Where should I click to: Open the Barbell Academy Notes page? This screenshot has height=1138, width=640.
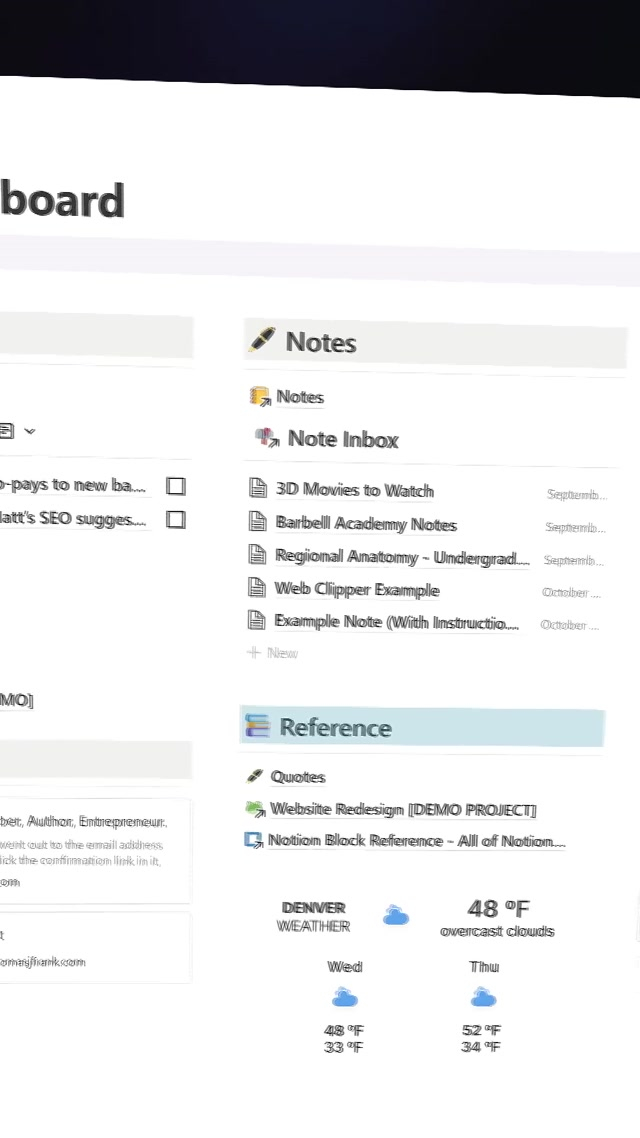pyautogui.click(x=366, y=524)
